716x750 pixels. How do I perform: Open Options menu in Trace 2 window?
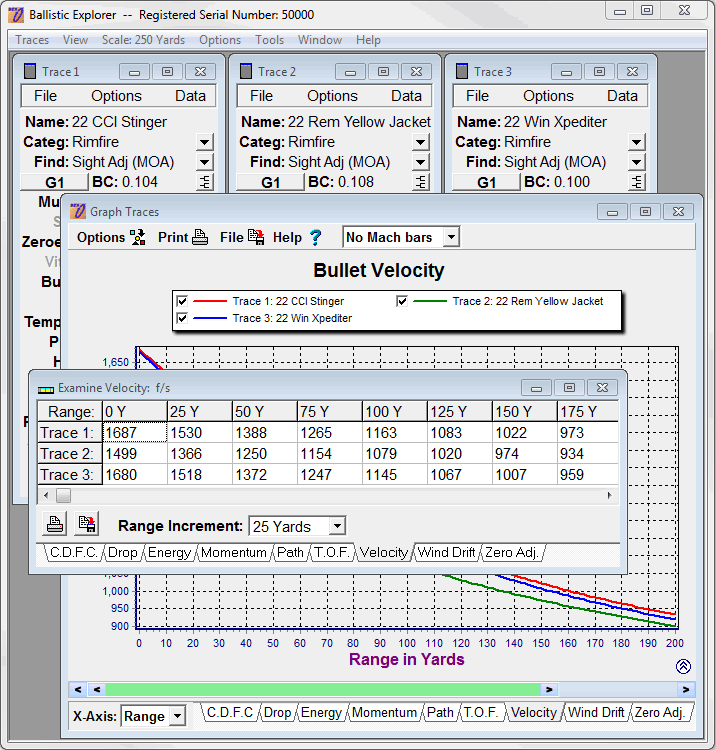tap(332, 96)
